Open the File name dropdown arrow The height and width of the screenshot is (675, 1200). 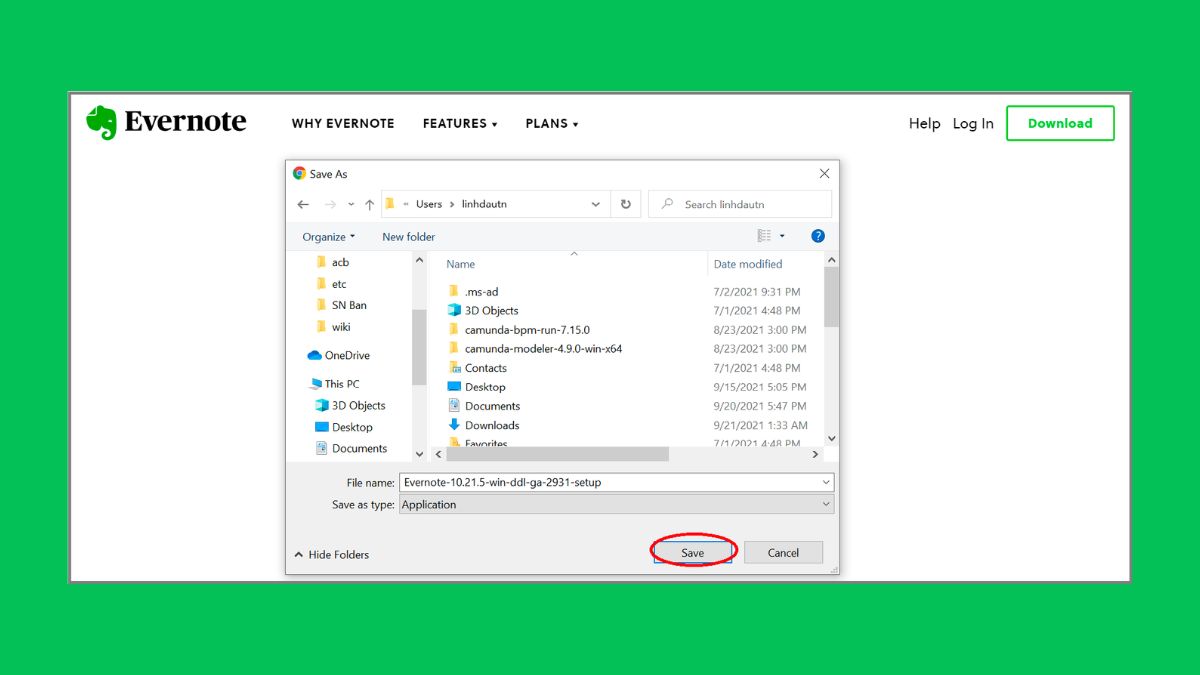click(824, 482)
